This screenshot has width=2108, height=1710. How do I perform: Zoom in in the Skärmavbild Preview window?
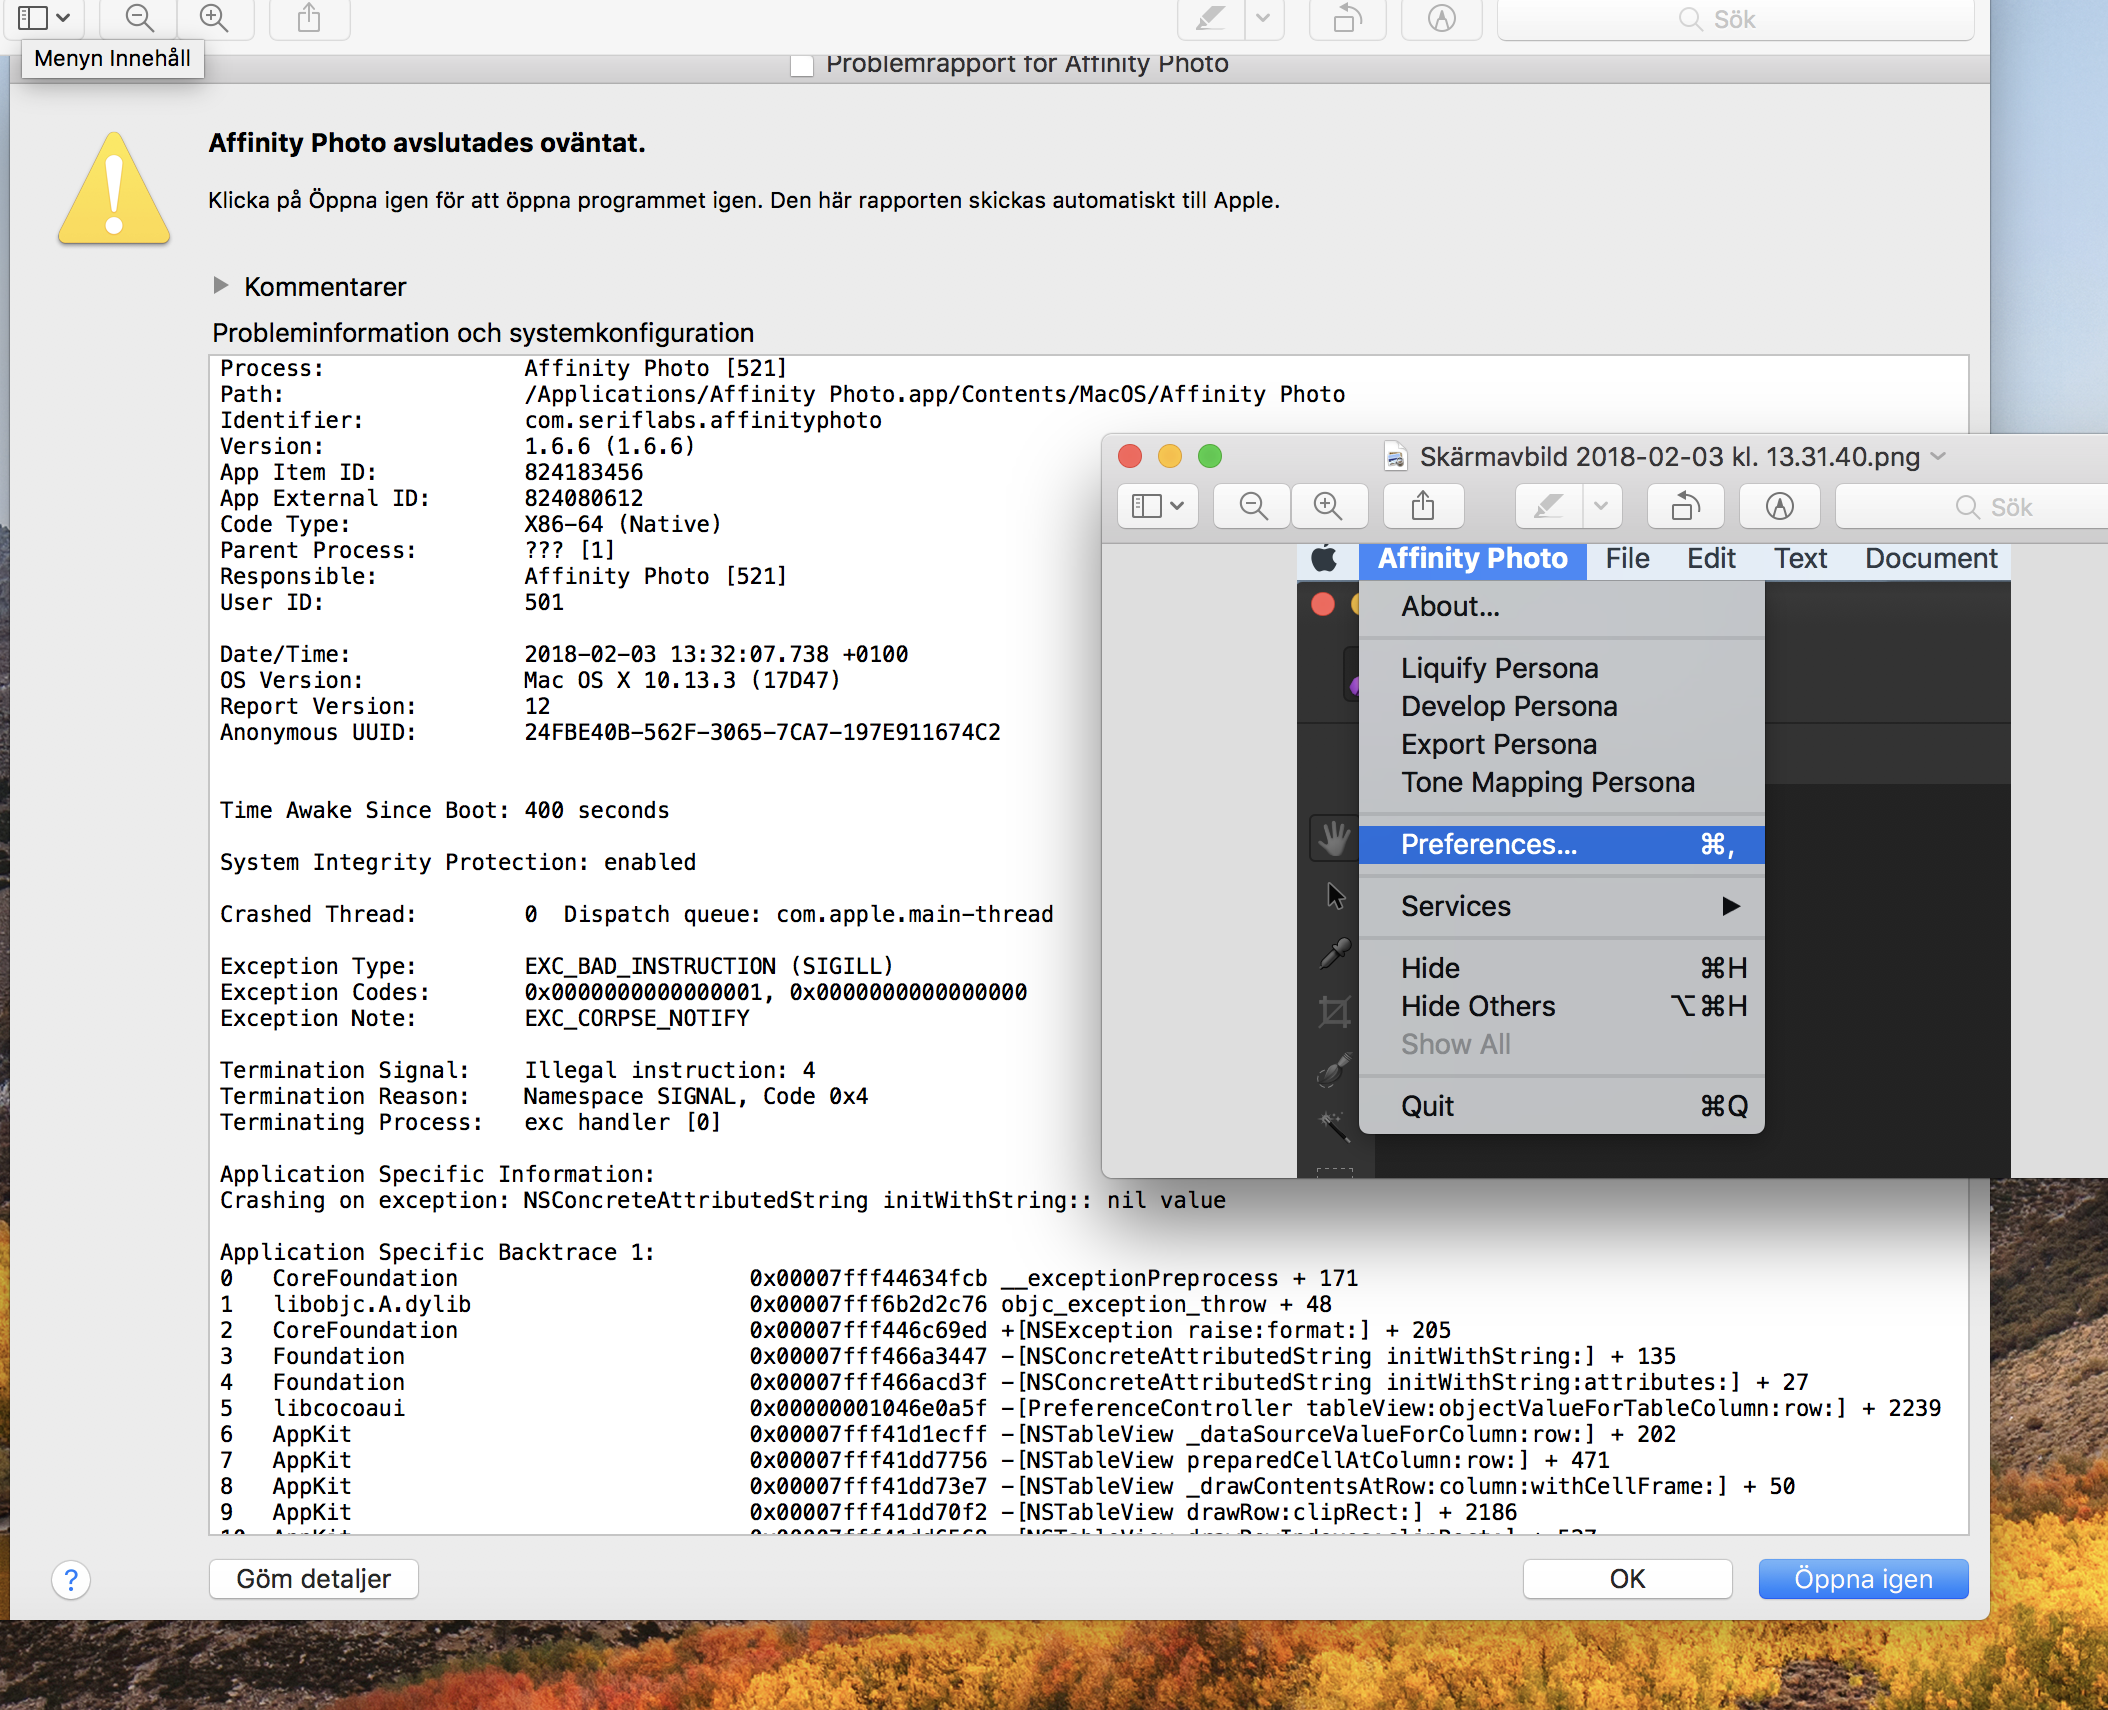coord(1328,506)
